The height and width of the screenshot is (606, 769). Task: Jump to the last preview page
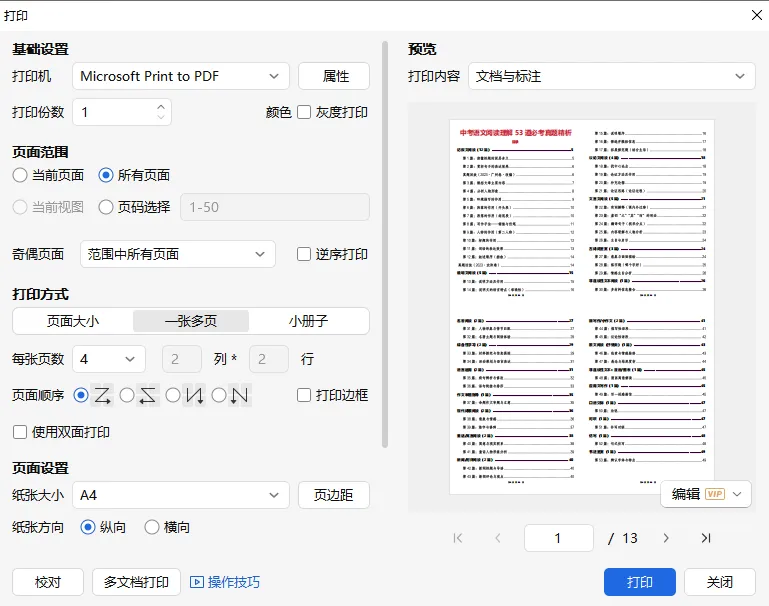coord(706,538)
